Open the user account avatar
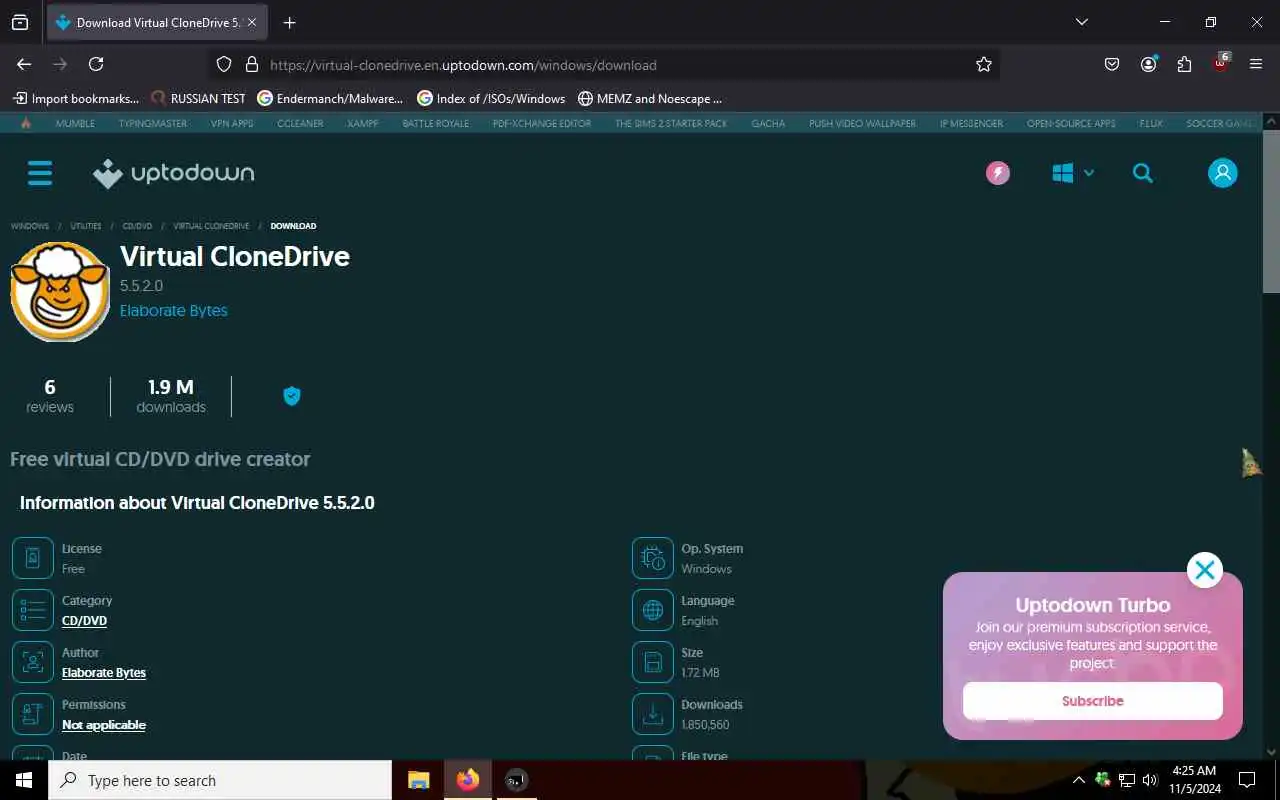This screenshot has width=1280, height=800. coord(1223,173)
